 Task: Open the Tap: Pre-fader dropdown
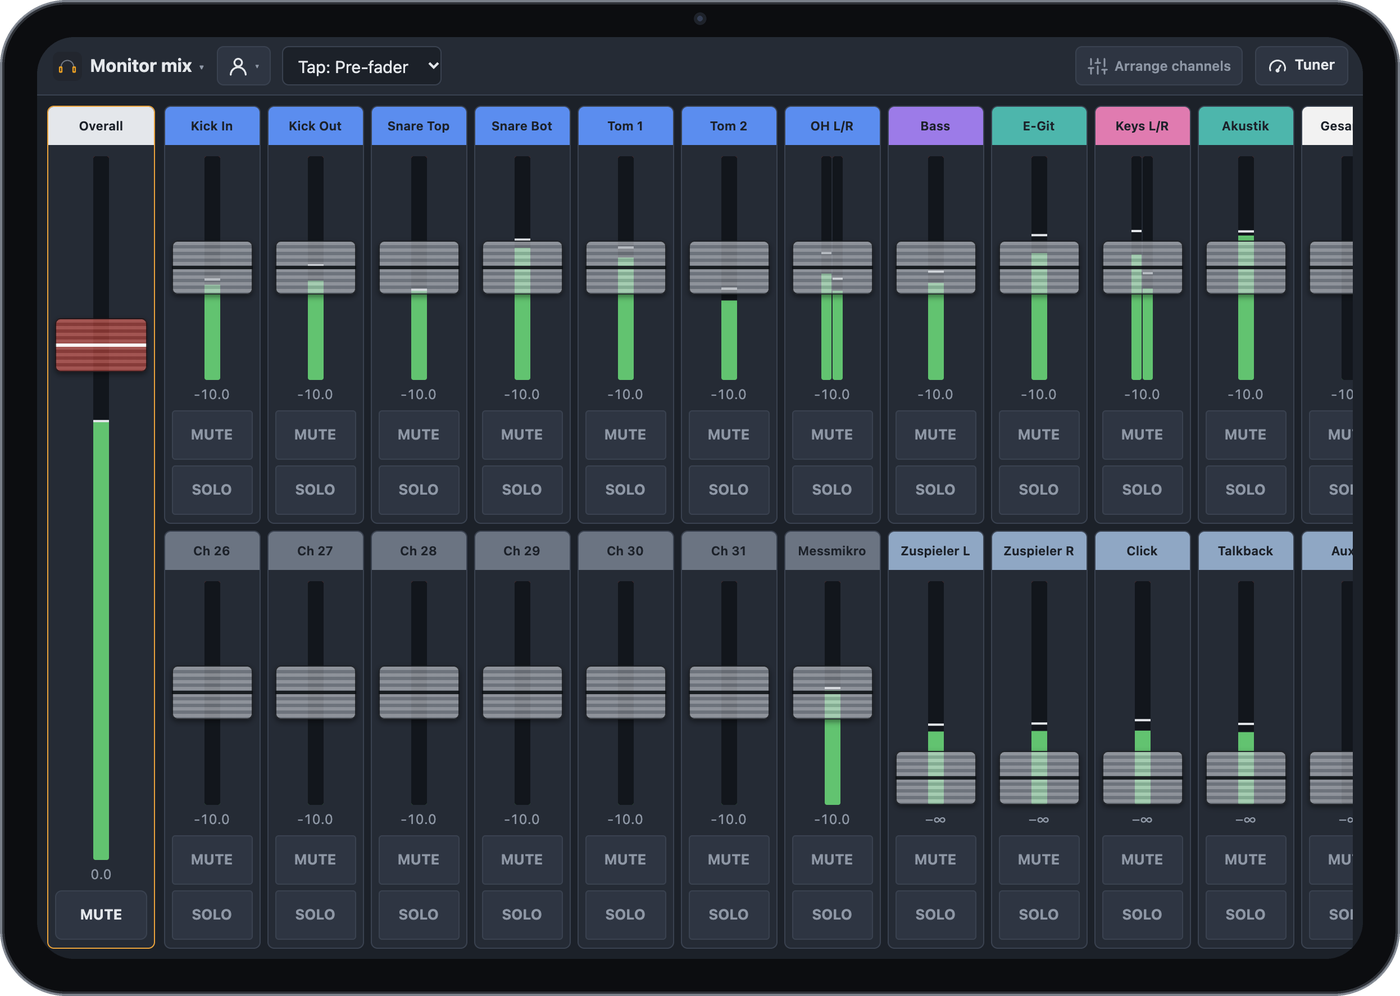point(362,66)
